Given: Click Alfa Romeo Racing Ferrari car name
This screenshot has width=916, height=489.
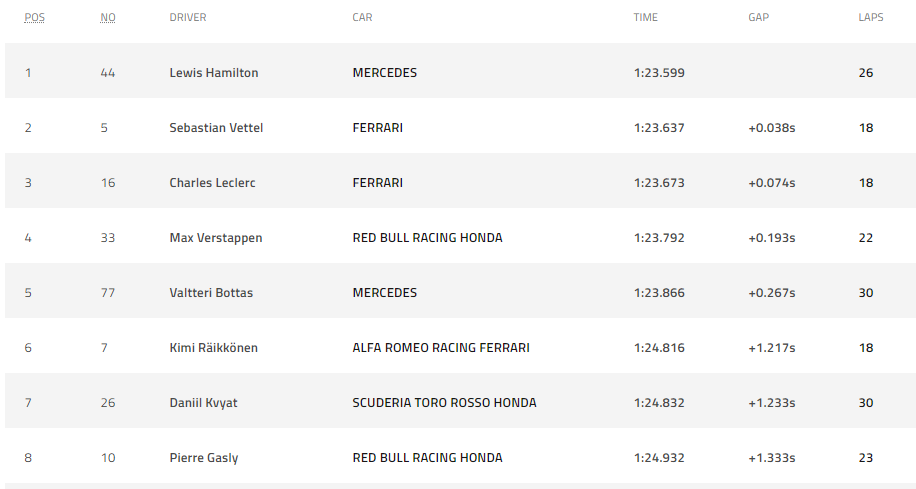Looking at the screenshot, I should point(441,348).
